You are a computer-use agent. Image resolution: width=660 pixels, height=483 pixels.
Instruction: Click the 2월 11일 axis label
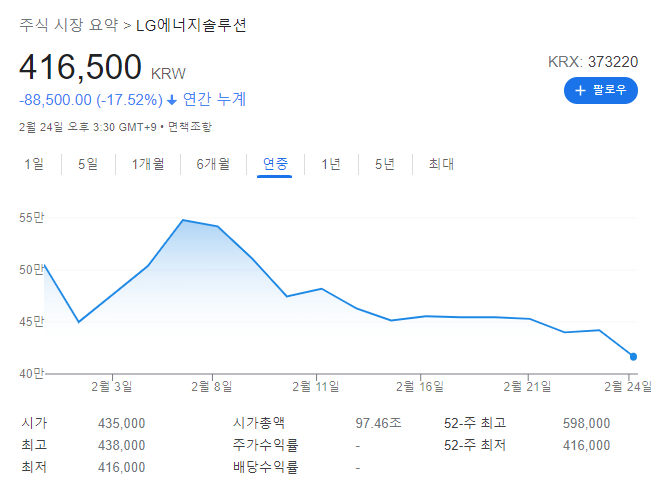click(x=316, y=386)
